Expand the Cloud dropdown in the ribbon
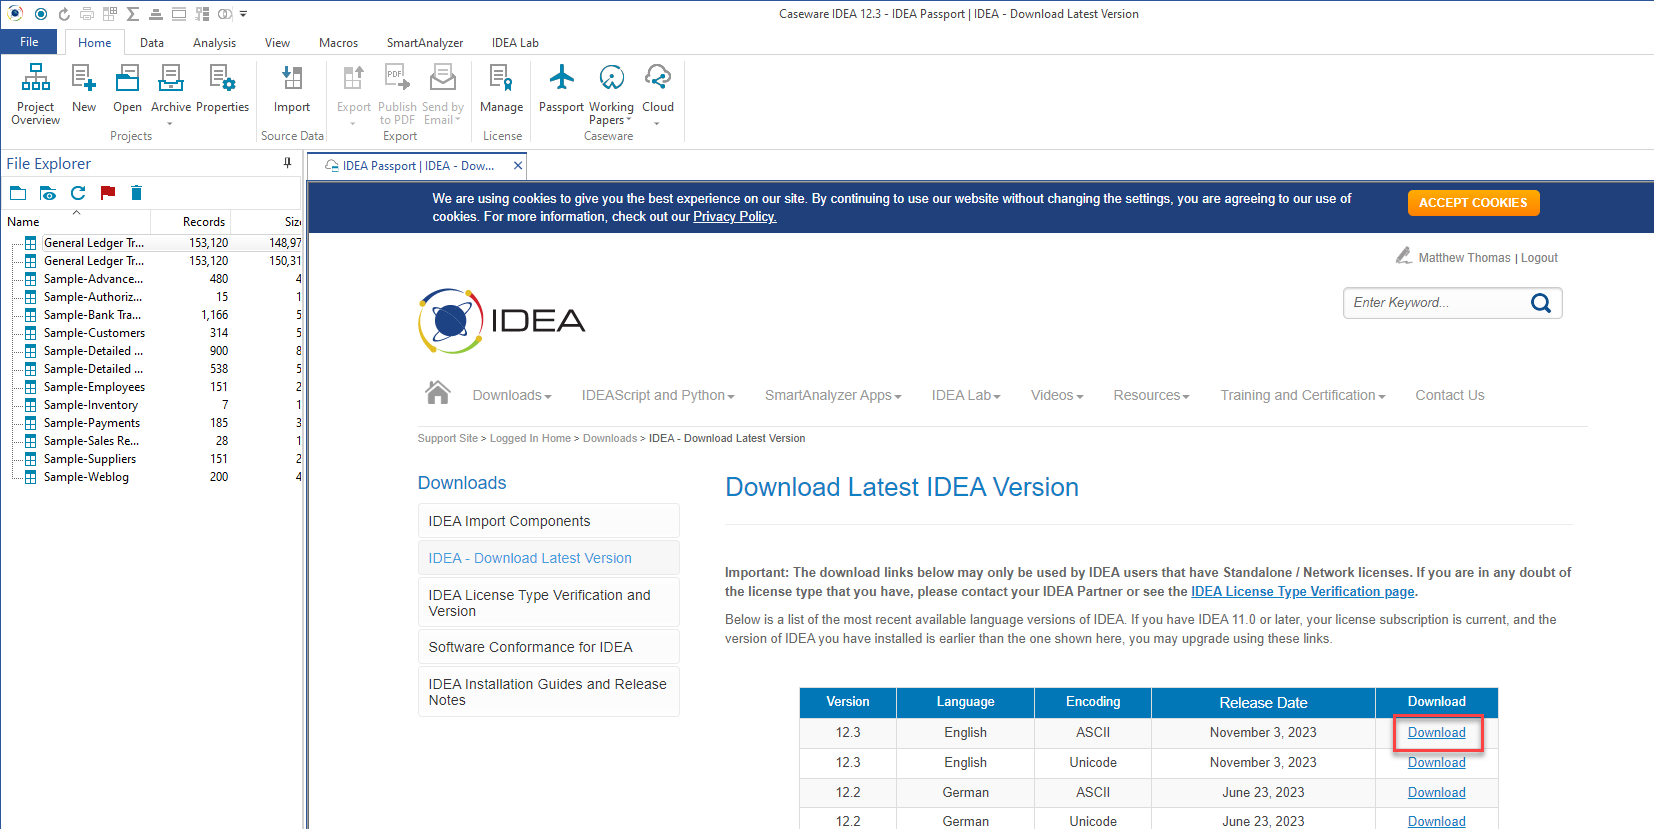 coord(657,124)
